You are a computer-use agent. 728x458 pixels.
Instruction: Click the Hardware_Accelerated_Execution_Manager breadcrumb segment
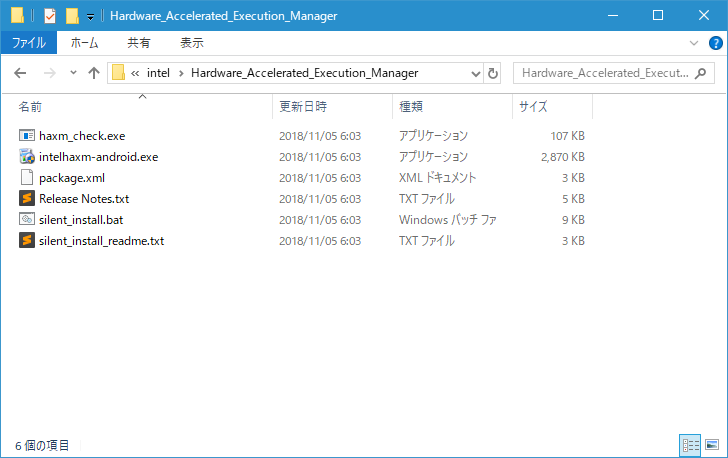click(x=305, y=73)
